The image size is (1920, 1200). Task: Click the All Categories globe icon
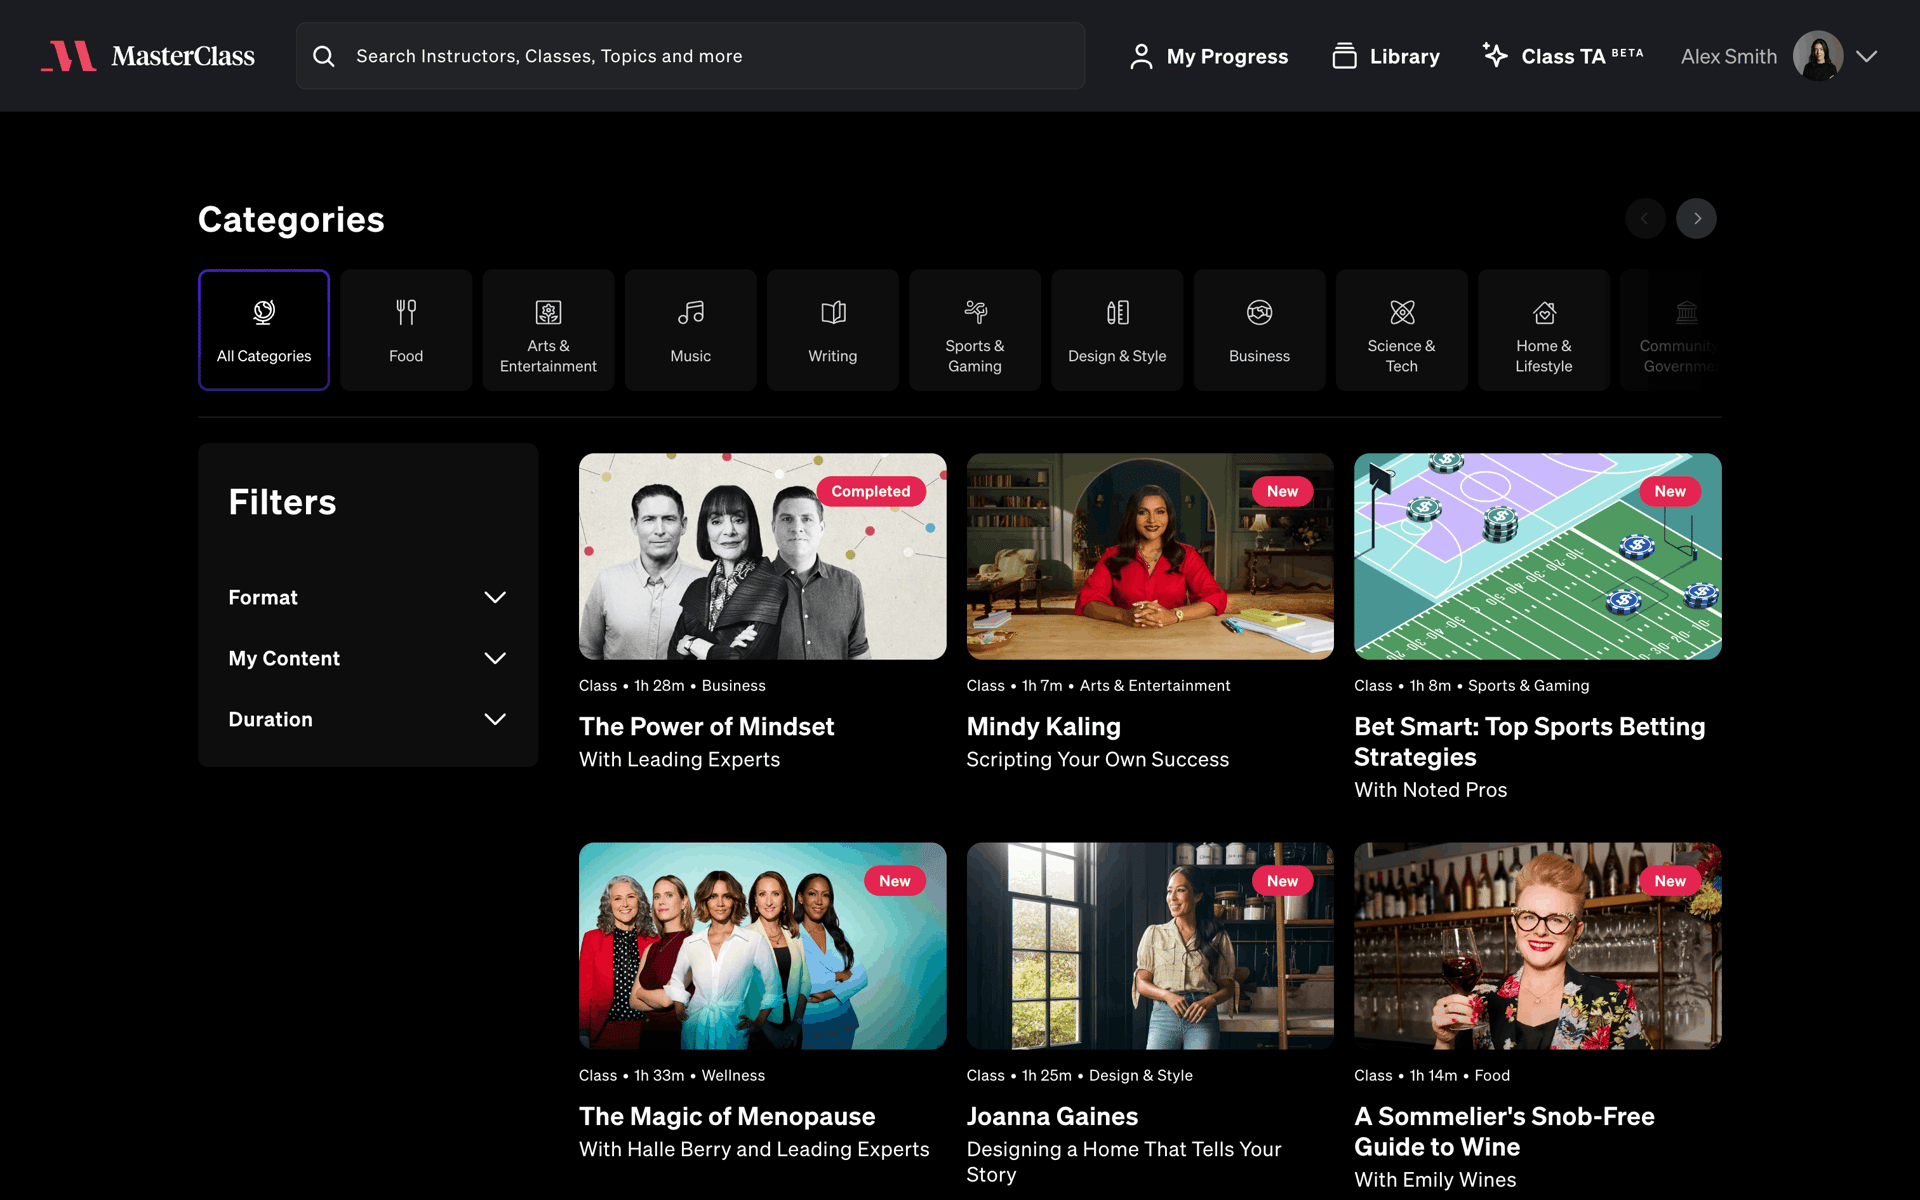tap(264, 312)
